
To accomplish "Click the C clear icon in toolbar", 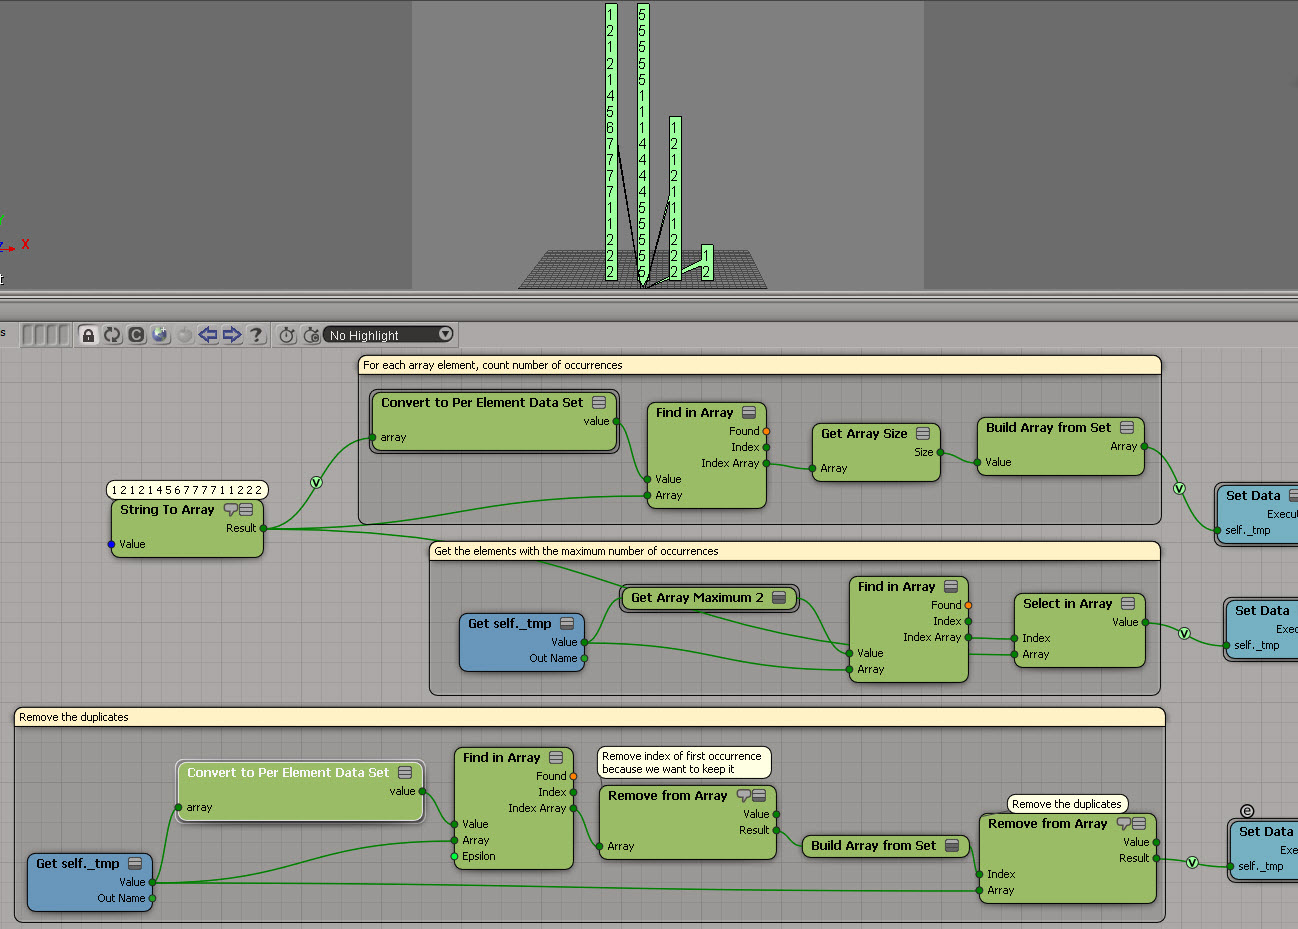I will pyautogui.click(x=136, y=335).
